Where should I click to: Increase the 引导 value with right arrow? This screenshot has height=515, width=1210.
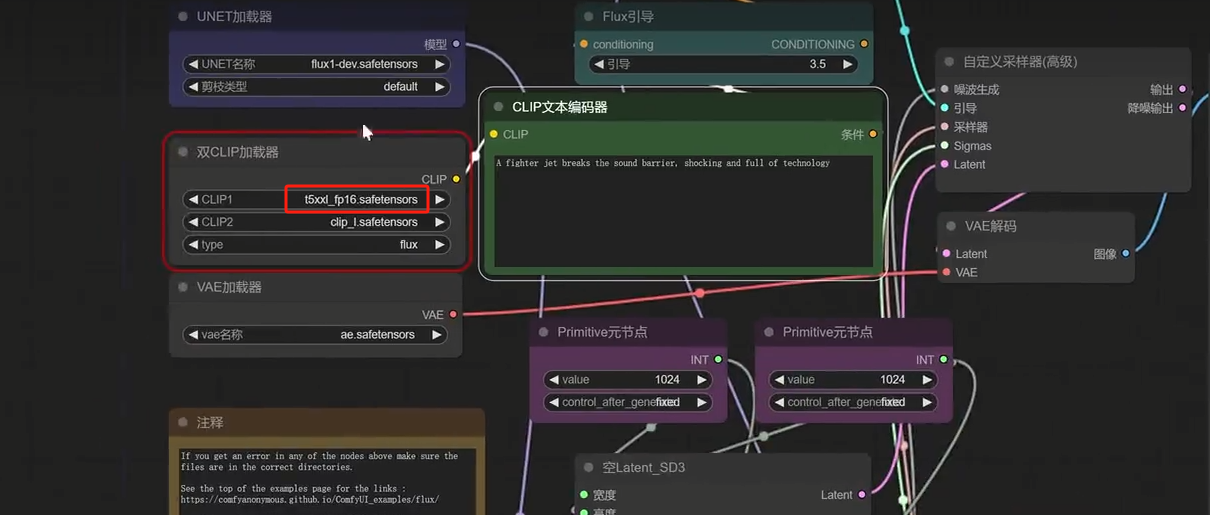pos(847,64)
